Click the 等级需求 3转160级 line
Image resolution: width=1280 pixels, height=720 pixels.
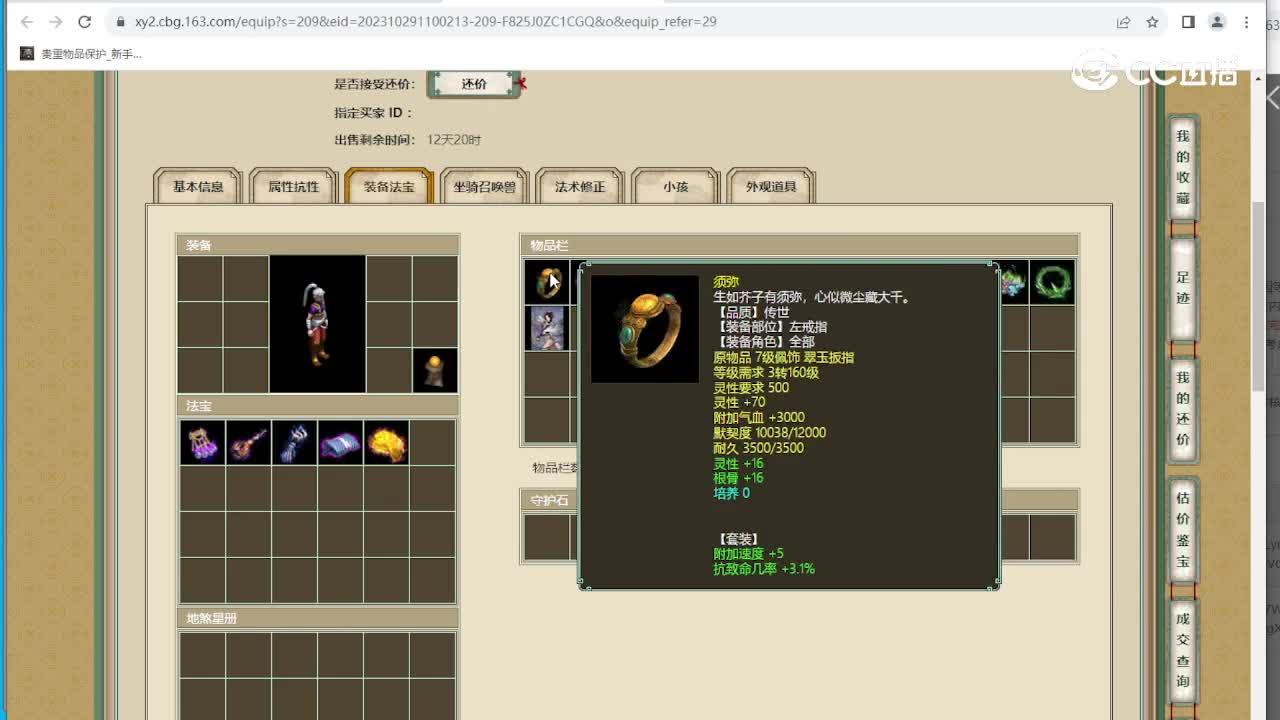766,372
